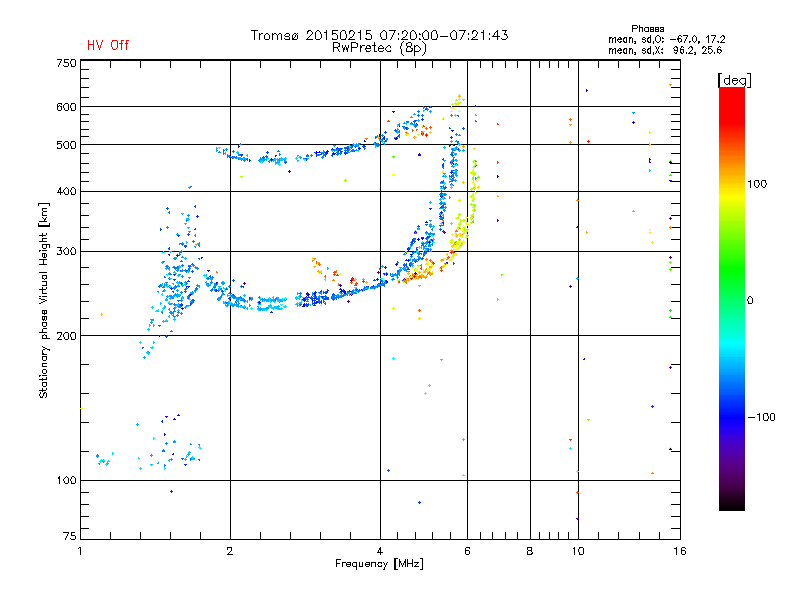
Task: Select the title "Tromsø 20150215 07:20:00-07:21:43"
Action: point(379,35)
